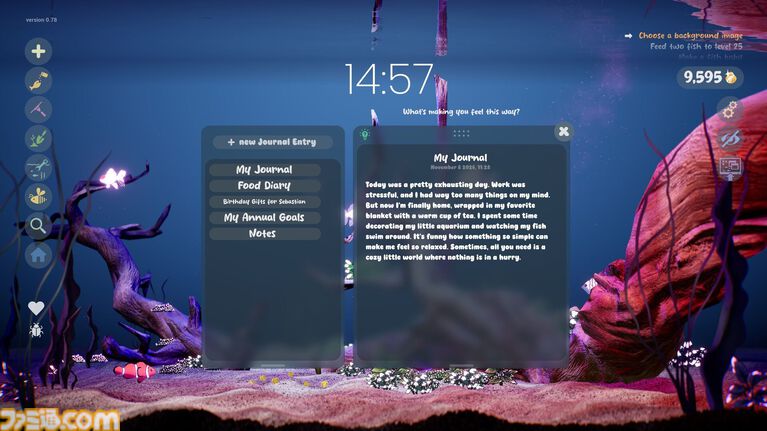Toggle UI visibility with crossed-eye icon

730,139
